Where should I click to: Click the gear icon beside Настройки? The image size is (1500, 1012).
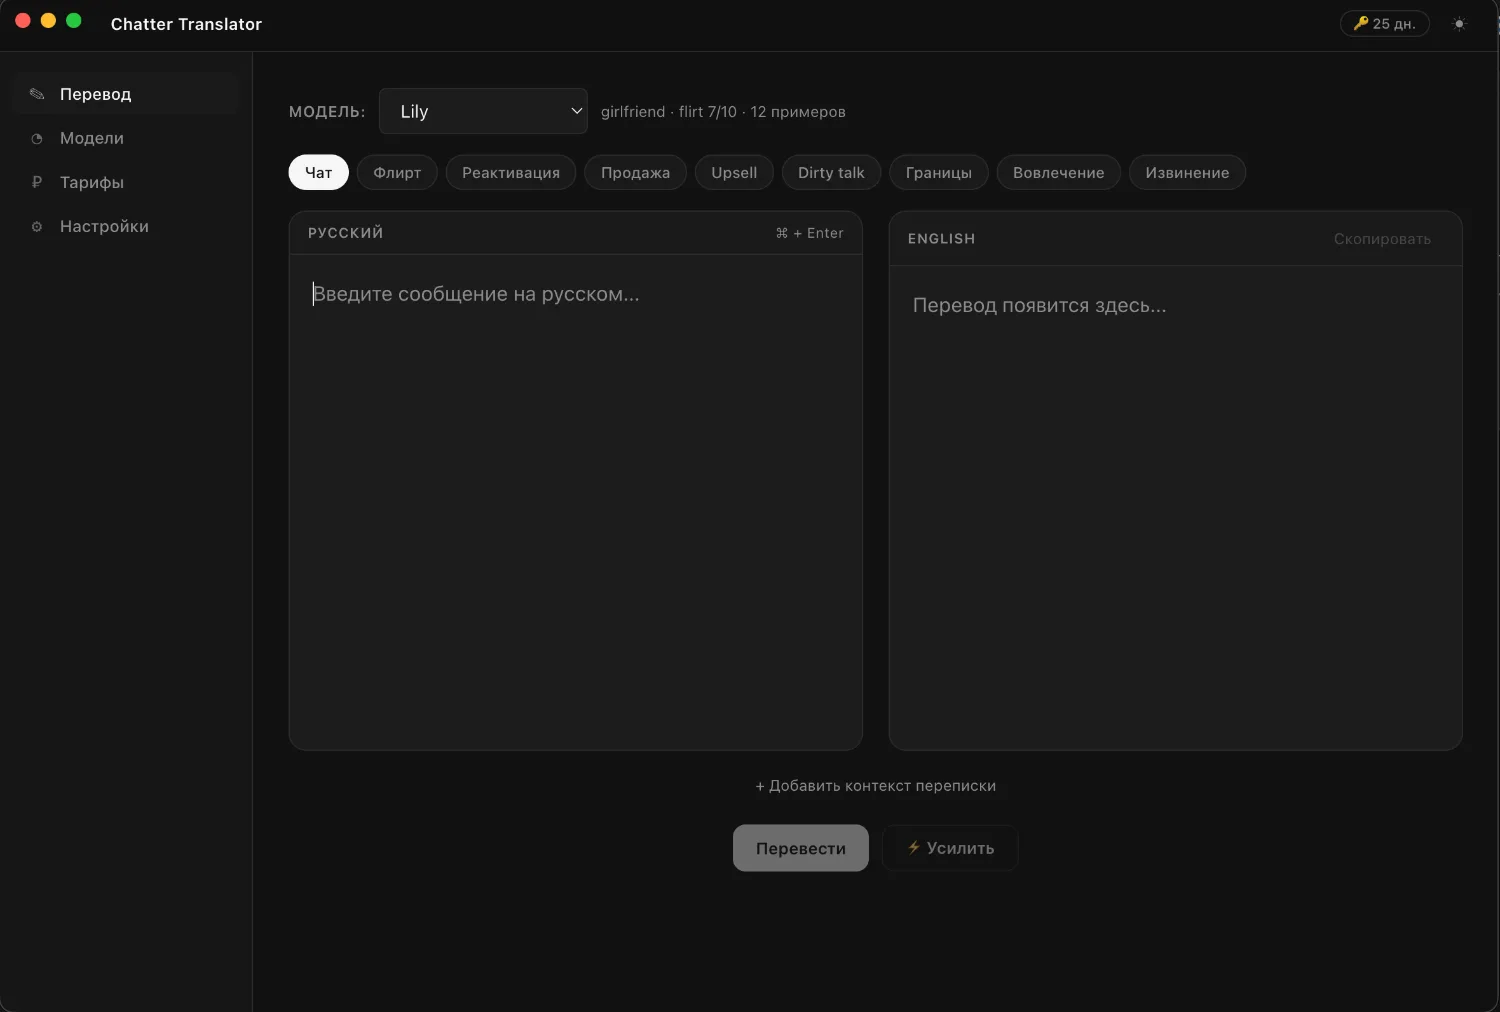37,226
